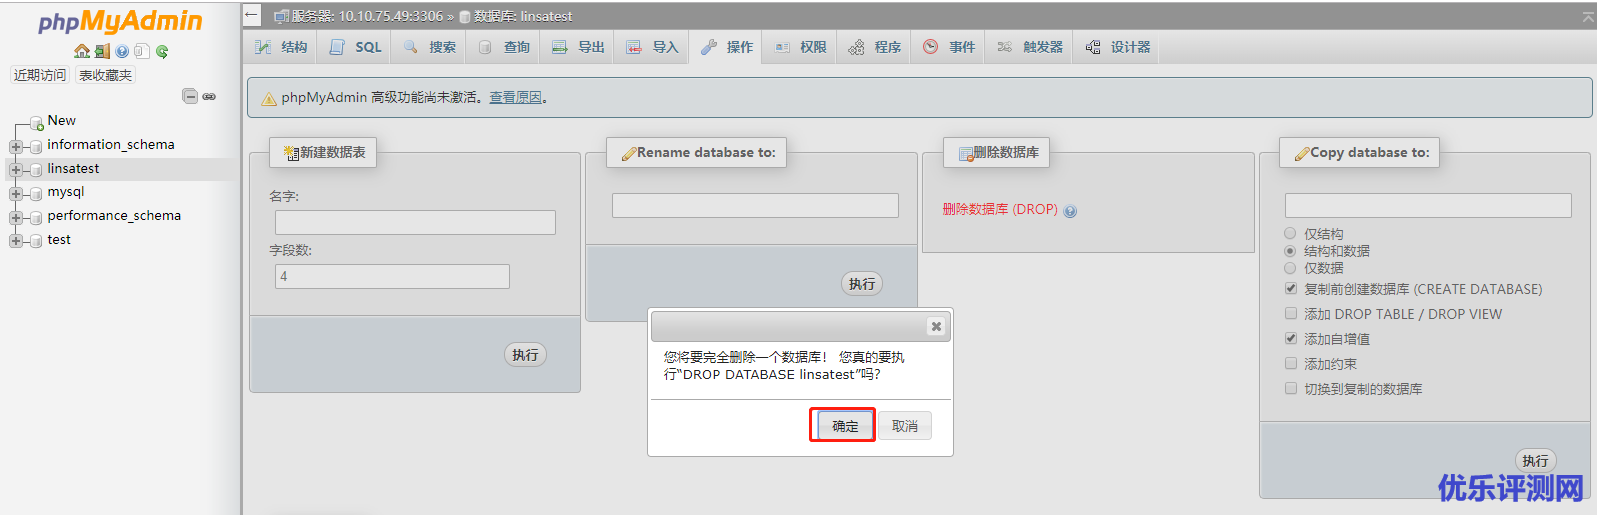1597x515 pixels.
Task: Click 执行 in Copy database section
Action: [1535, 460]
